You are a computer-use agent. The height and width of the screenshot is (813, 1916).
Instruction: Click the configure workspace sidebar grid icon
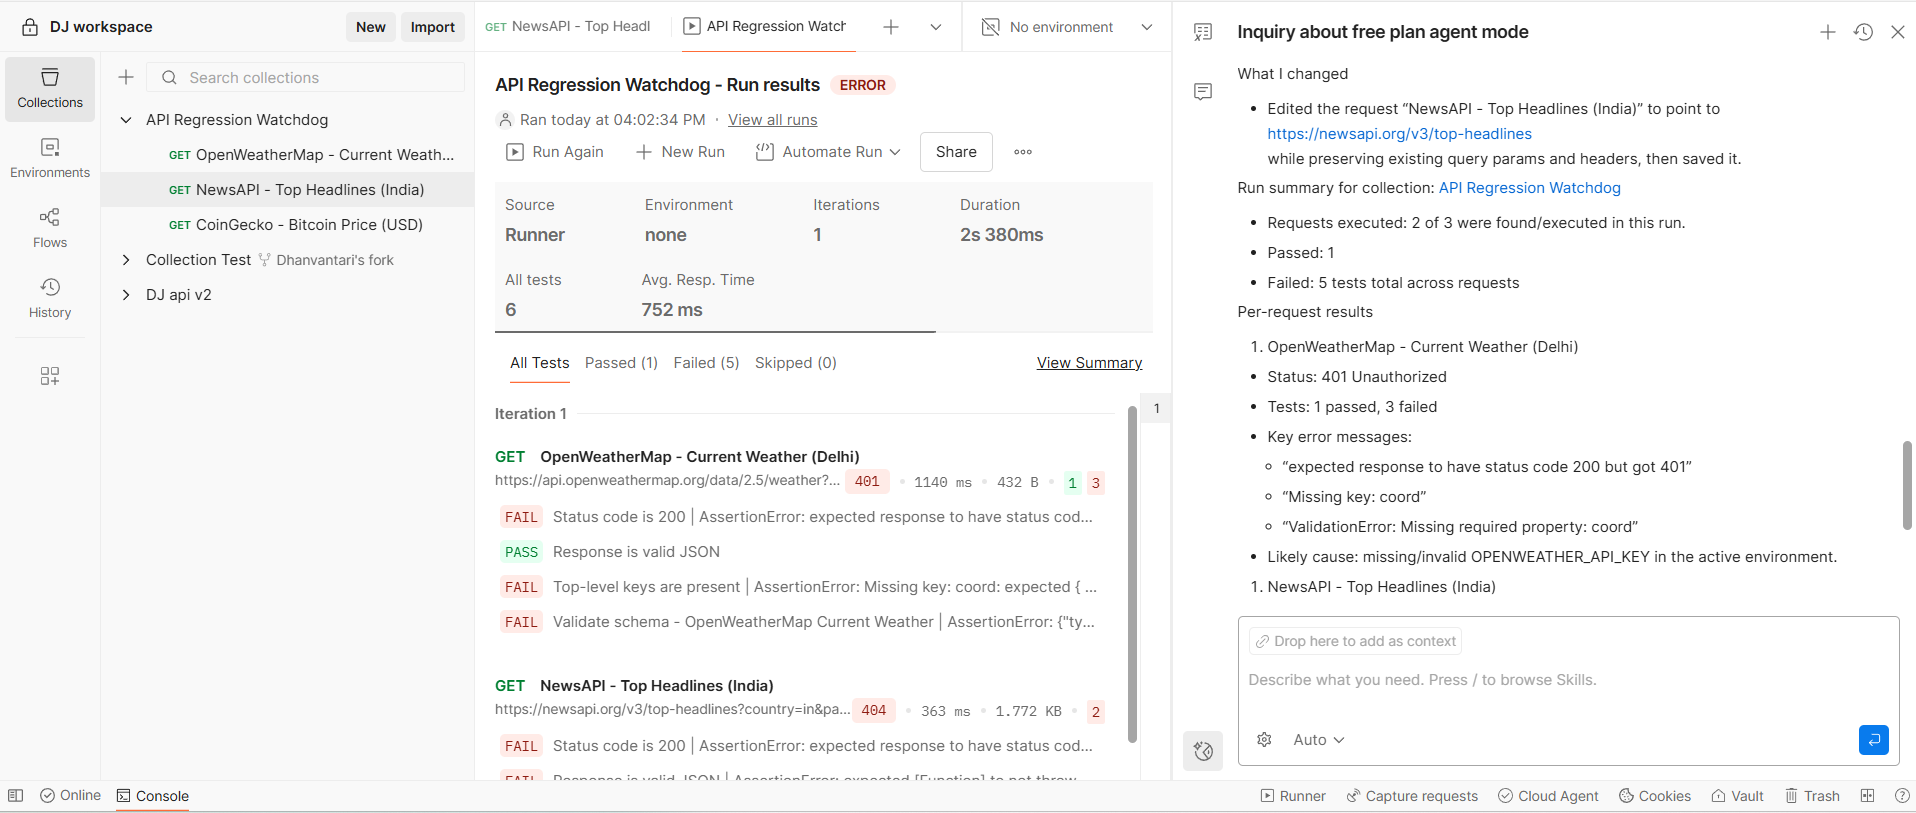click(50, 376)
